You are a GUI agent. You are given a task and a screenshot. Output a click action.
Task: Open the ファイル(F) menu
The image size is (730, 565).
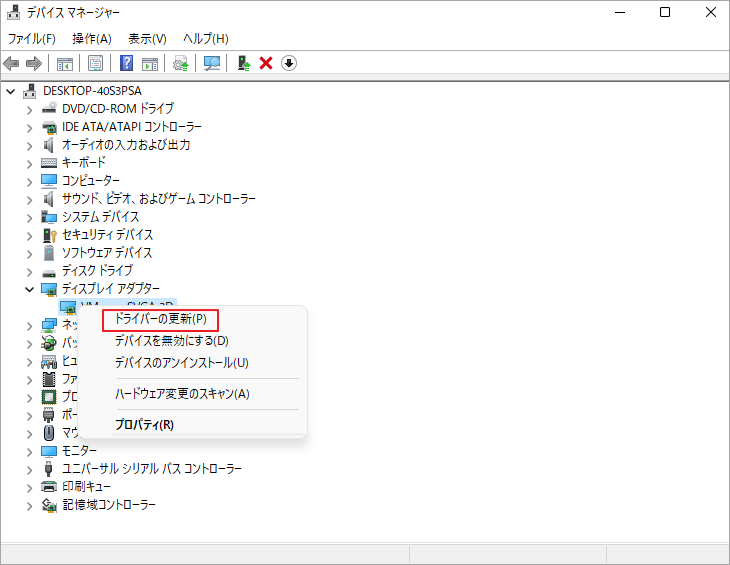coord(32,39)
